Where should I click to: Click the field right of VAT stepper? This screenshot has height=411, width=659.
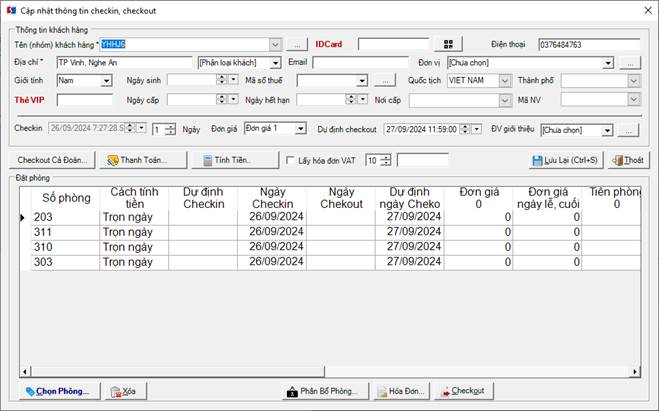coord(422,160)
